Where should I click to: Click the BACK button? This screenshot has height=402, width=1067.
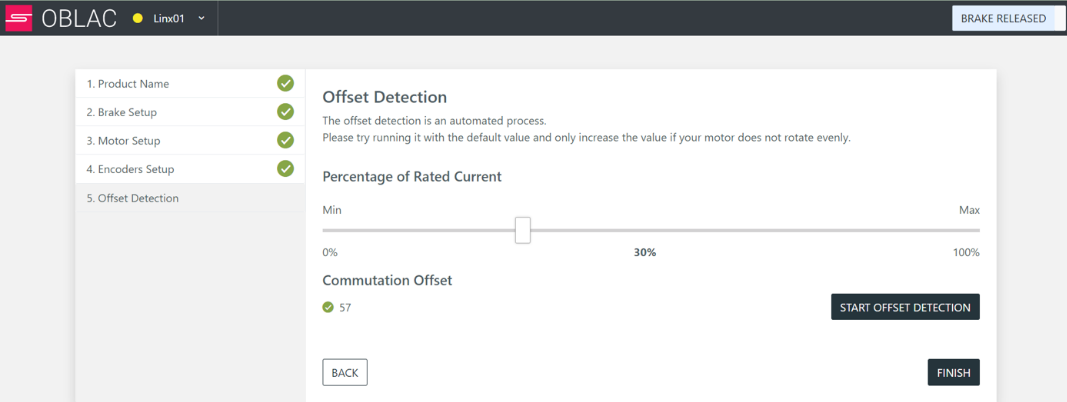point(345,372)
